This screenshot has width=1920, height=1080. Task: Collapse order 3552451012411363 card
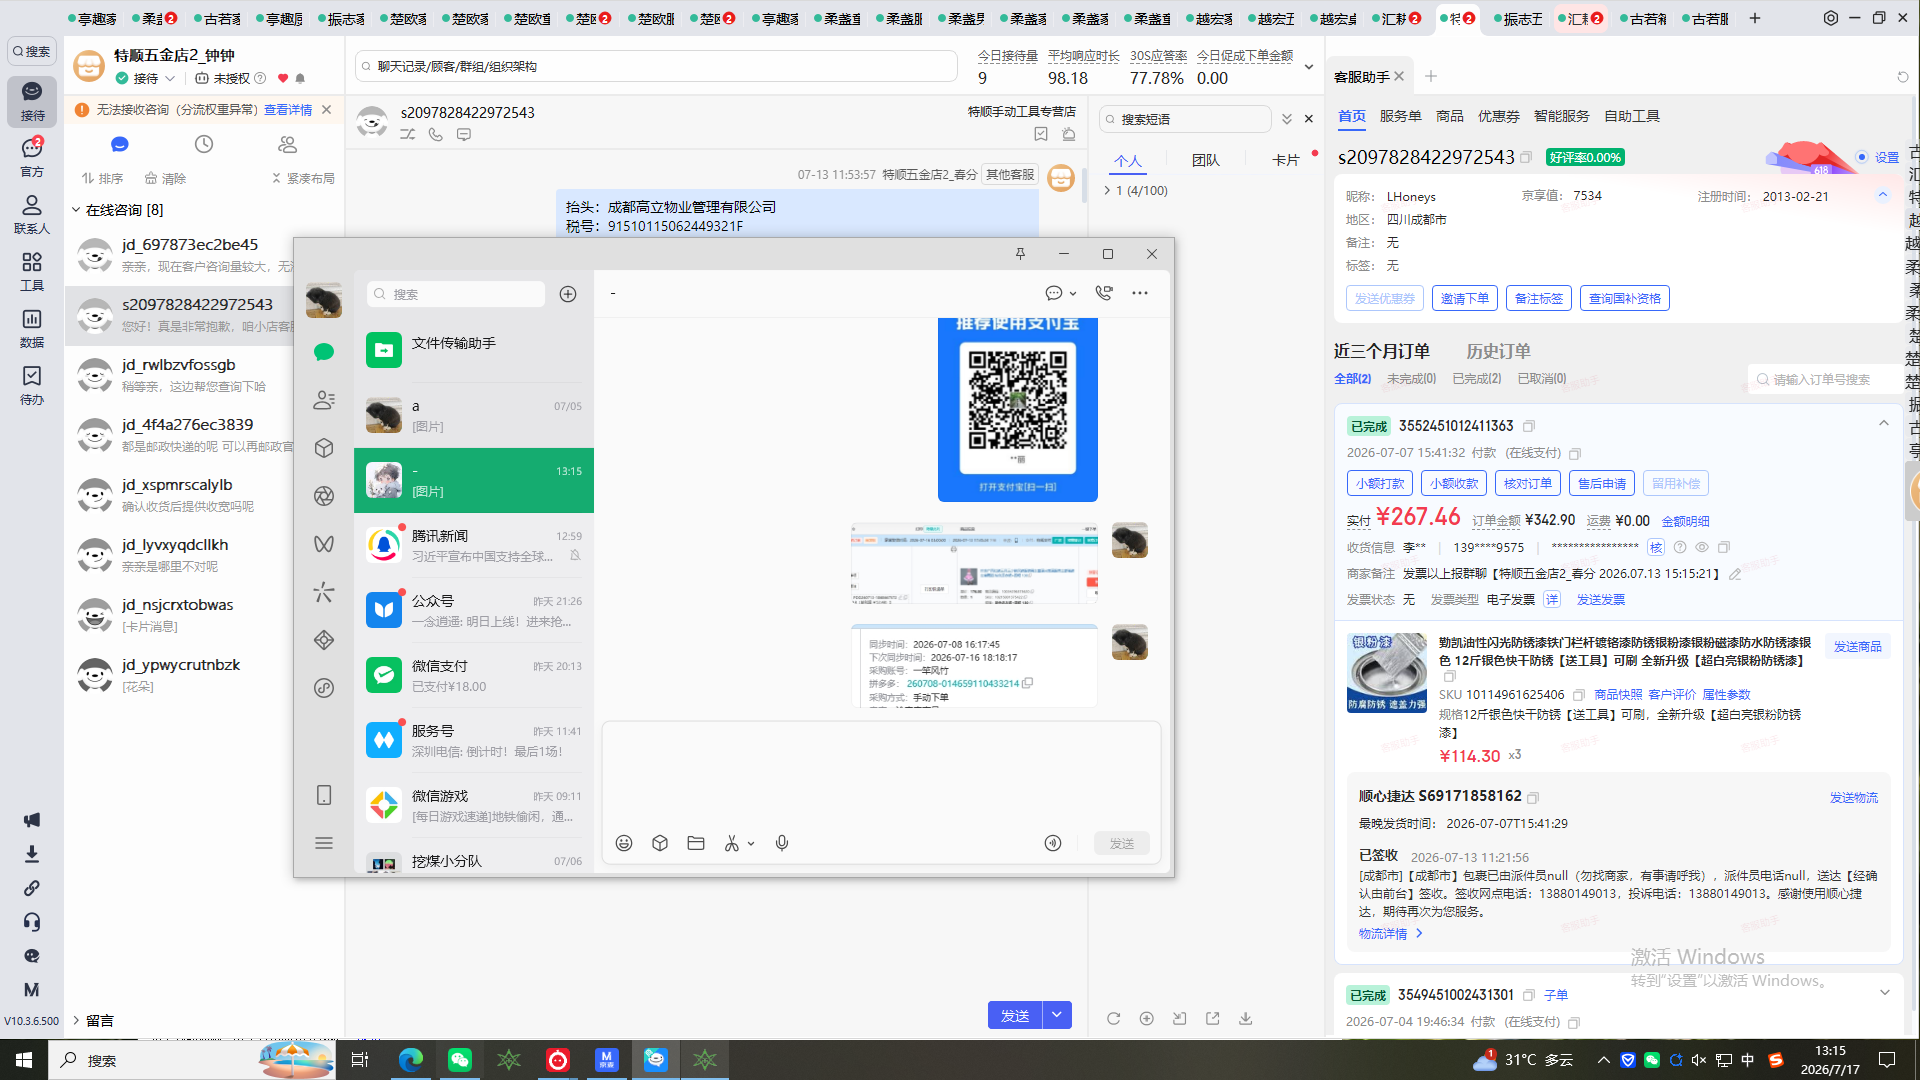[x=1884, y=424]
